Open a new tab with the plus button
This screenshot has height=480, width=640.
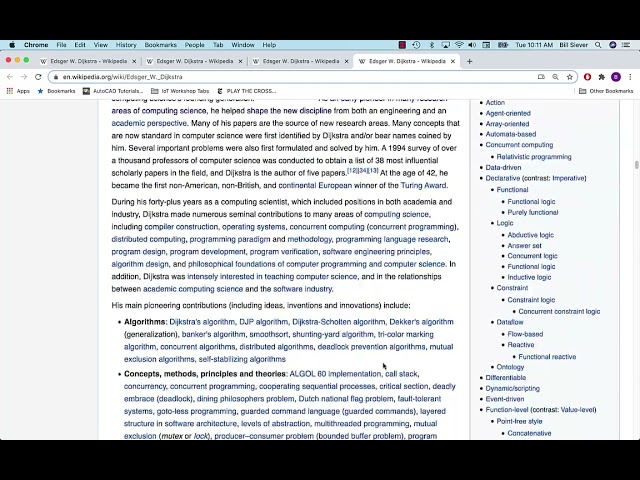[x=469, y=61]
